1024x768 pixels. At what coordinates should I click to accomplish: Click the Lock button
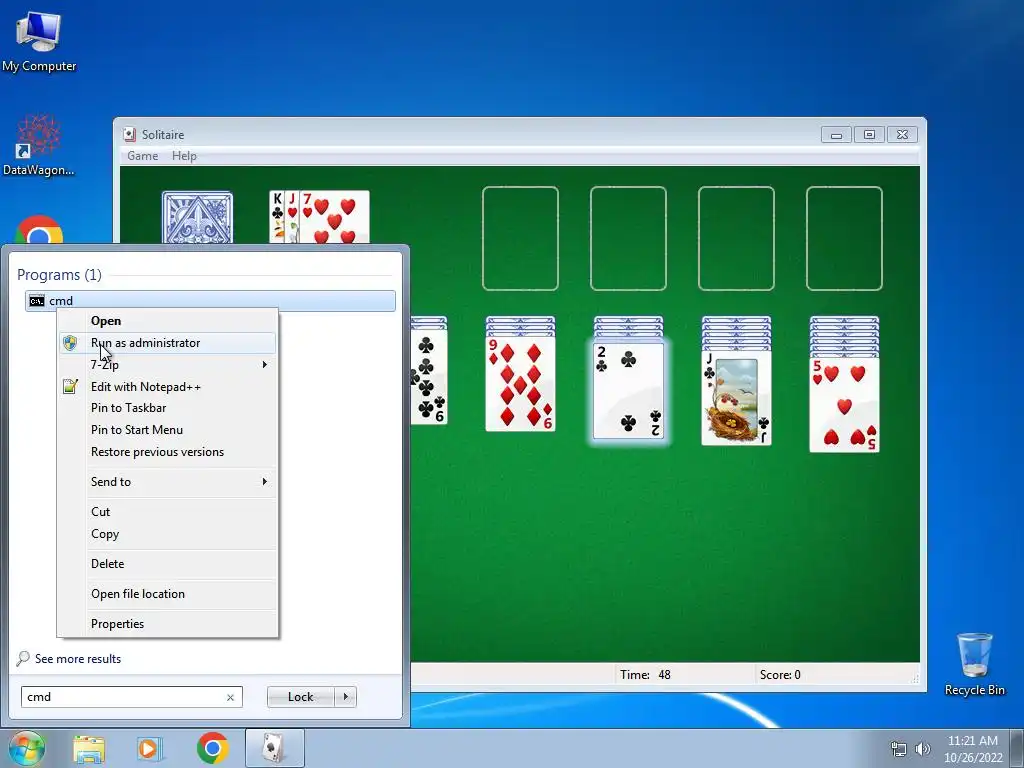[x=300, y=697]
